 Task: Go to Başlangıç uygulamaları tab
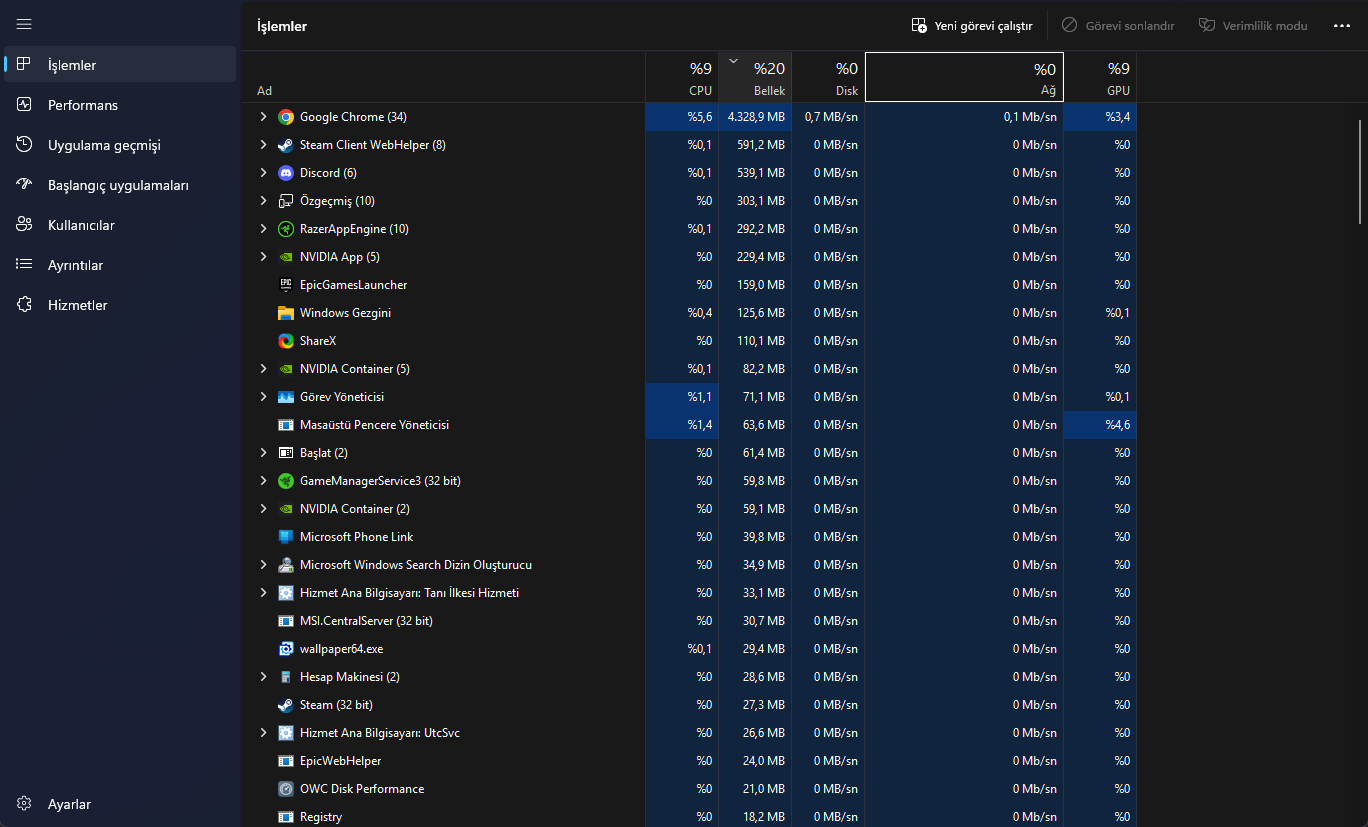120,185
